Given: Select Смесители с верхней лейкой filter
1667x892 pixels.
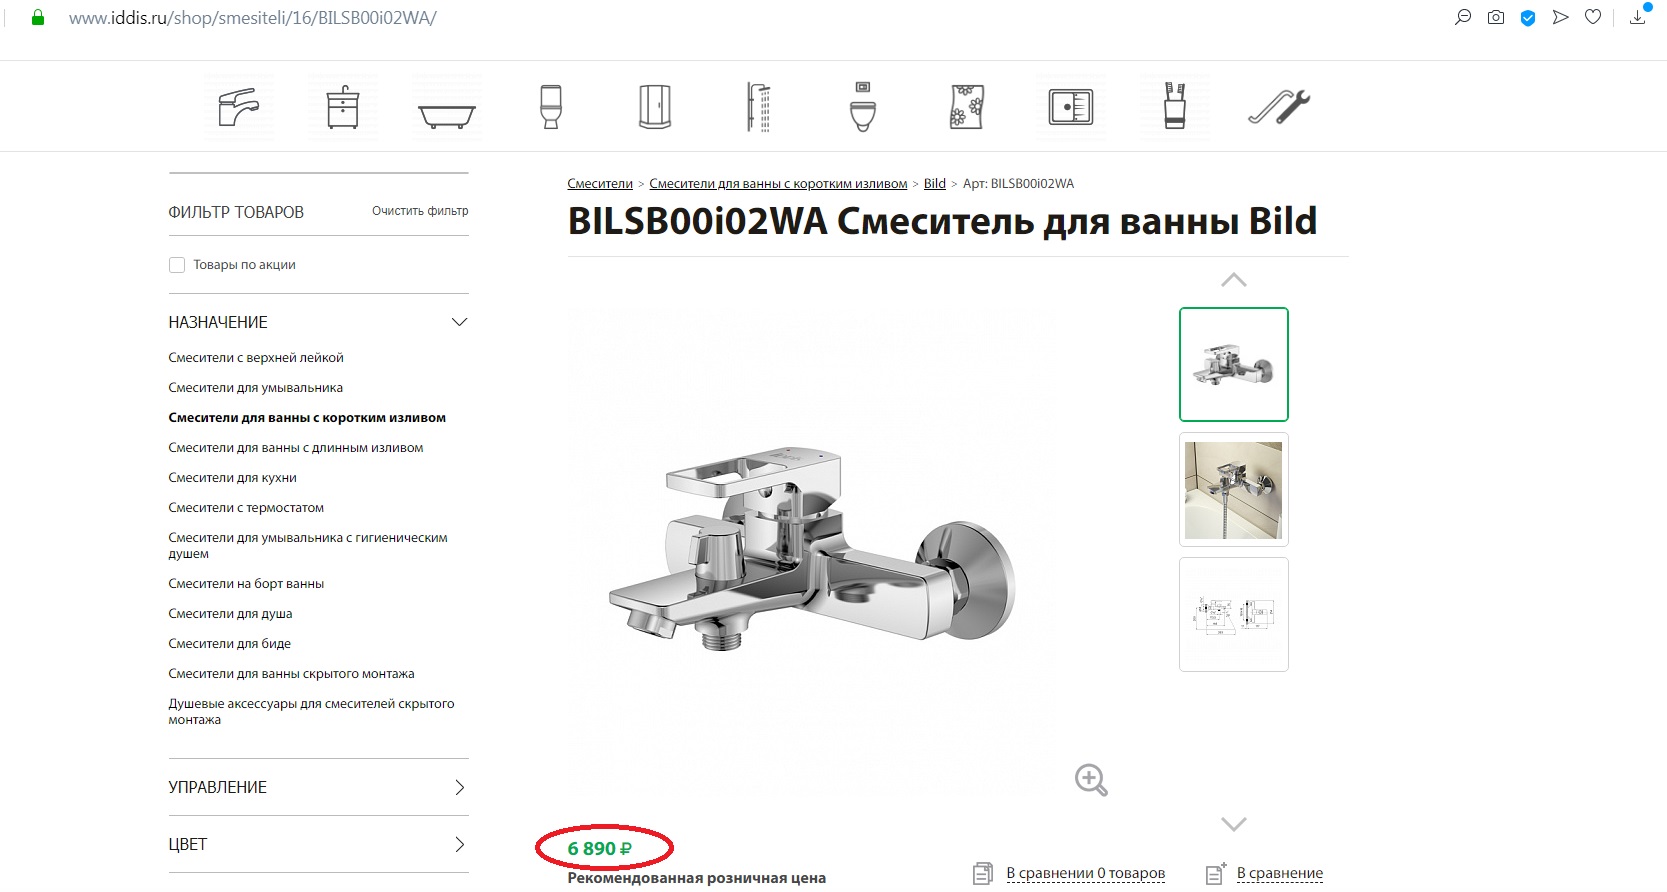Looking at the screenshot, I should coord(256,358).
